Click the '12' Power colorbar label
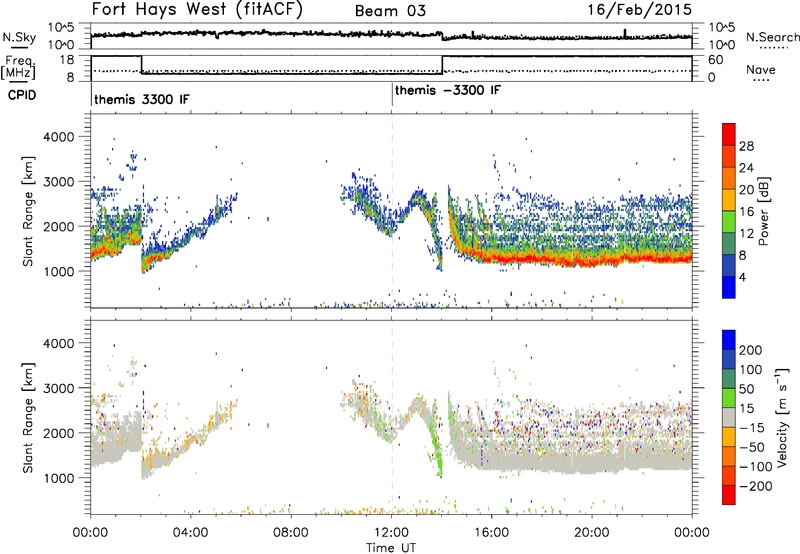The height and width of the screenshot is (554, 800). tap(746, 234)
